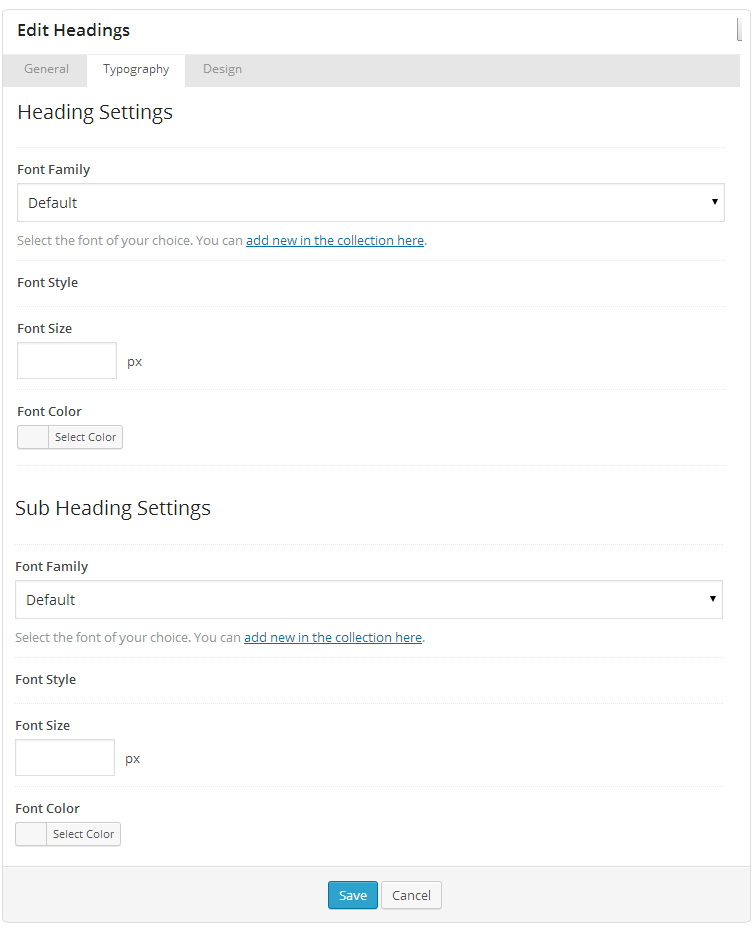Follow Sub Heading 'add new in the collection here' link
Image resolution: width=756 pixels, height=928 pixels.
333,638
